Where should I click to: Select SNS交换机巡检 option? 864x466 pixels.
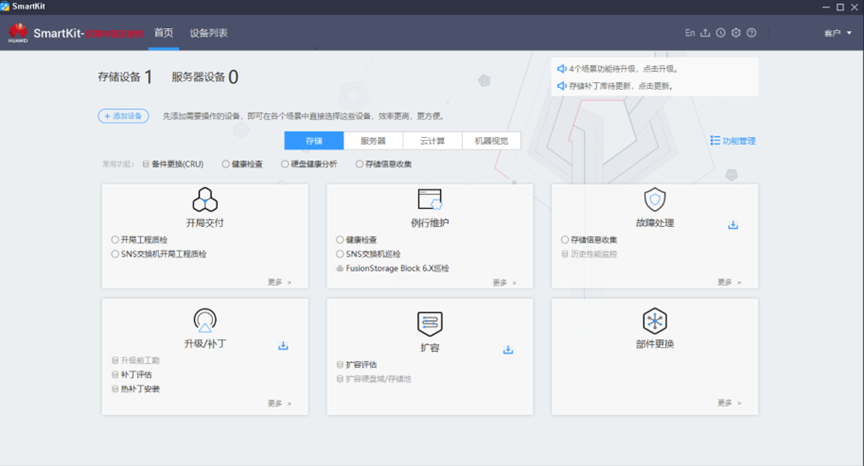(x=368, y=254)
